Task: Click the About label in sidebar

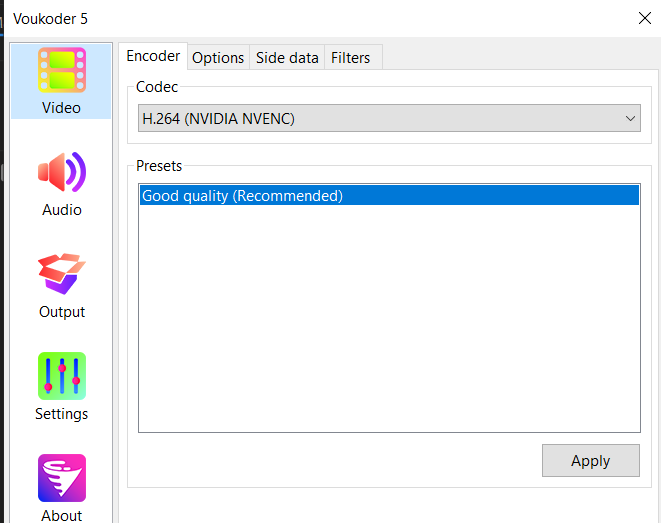Action: coord(62,515)
